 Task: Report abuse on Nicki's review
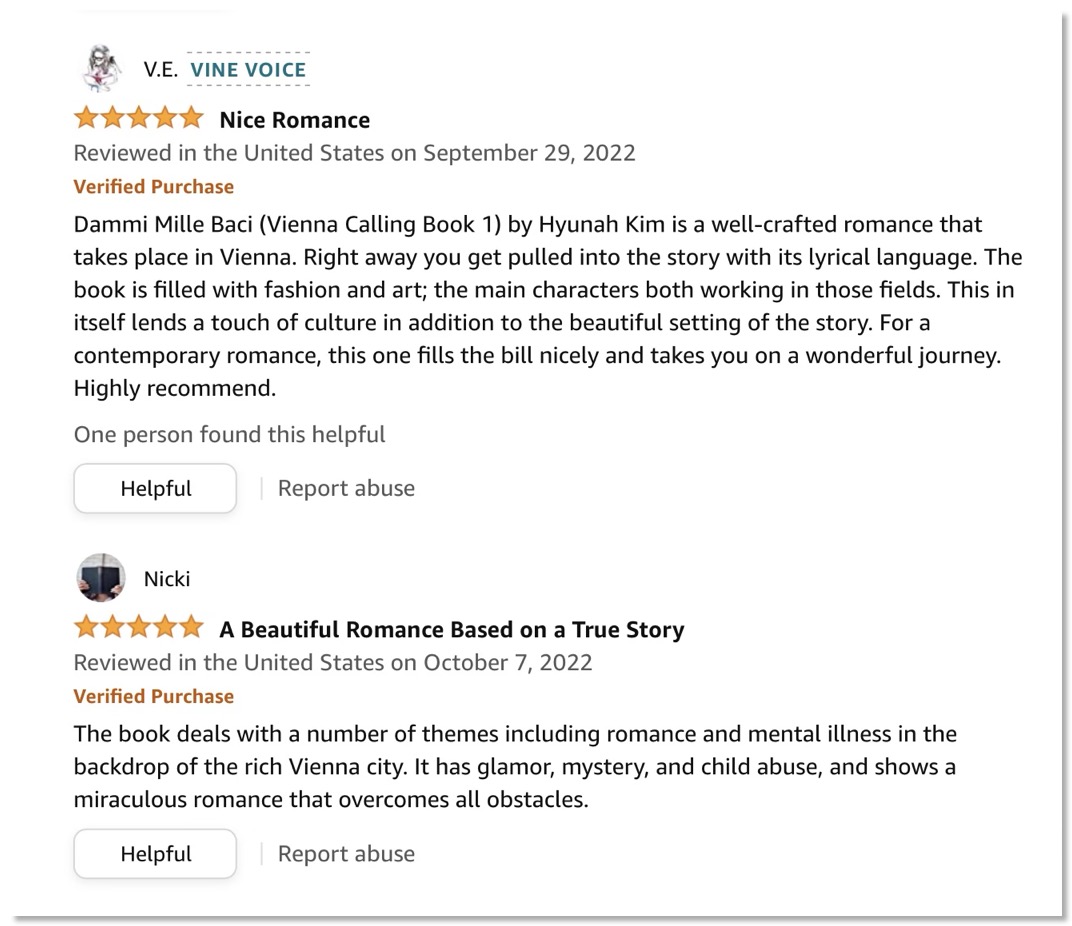point(346,854)
